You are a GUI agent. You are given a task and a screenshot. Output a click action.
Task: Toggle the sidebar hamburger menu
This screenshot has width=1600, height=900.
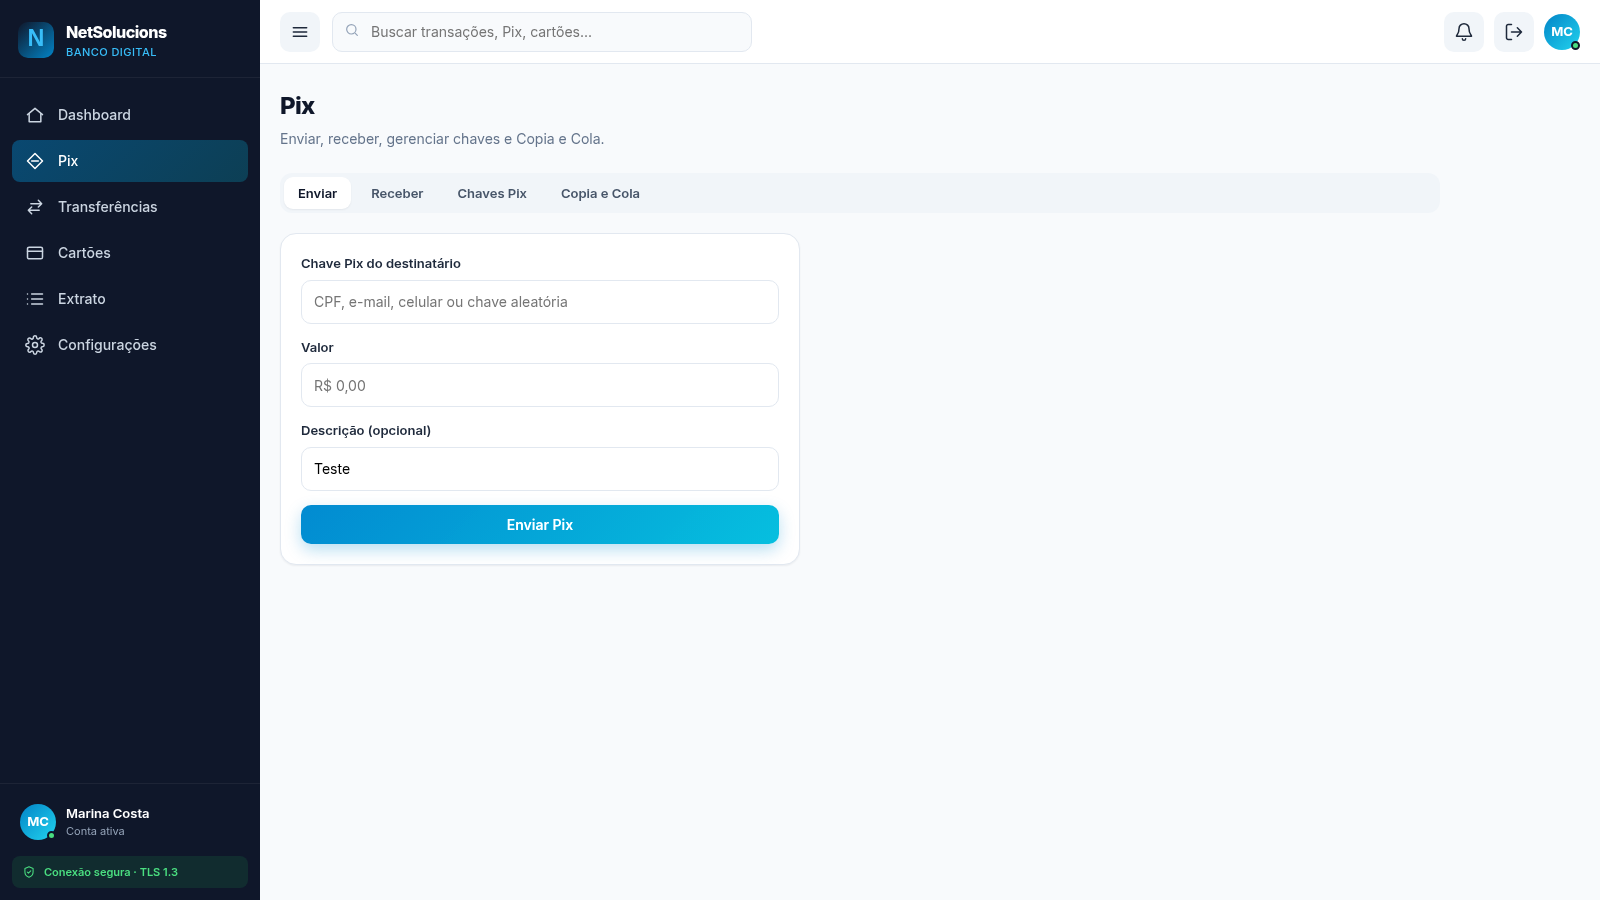click(300, 32)
